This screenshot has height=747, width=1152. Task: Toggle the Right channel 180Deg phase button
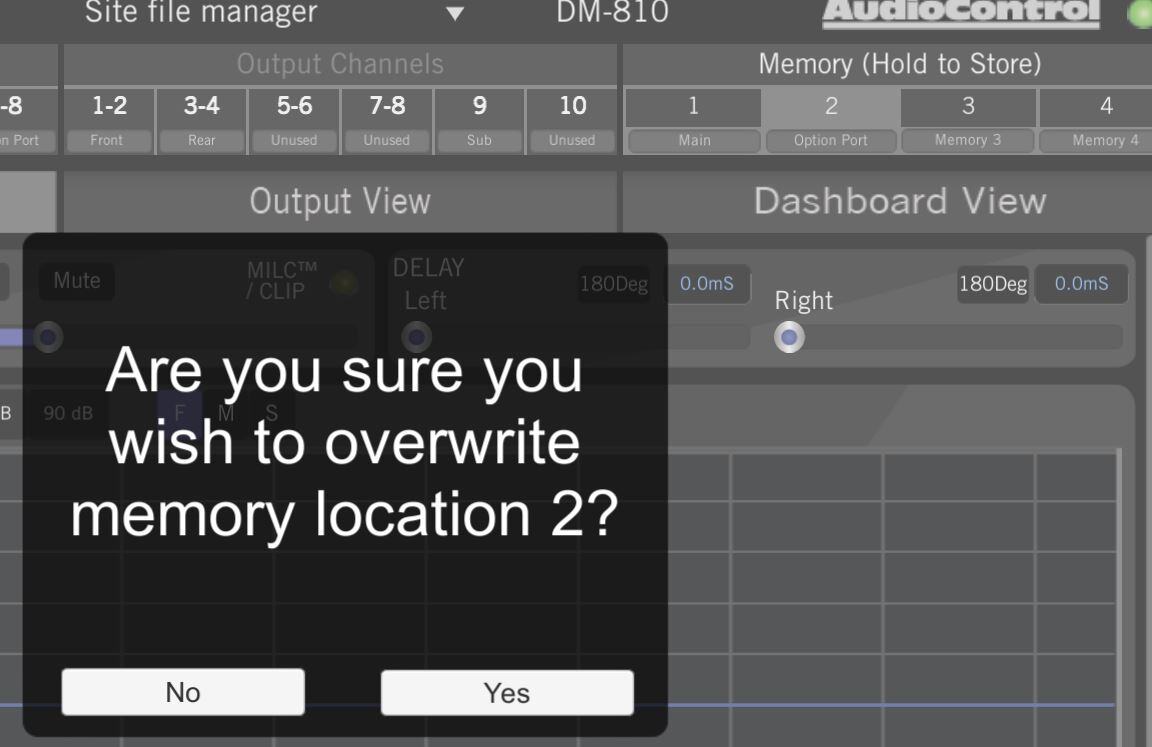coord(993,284)
